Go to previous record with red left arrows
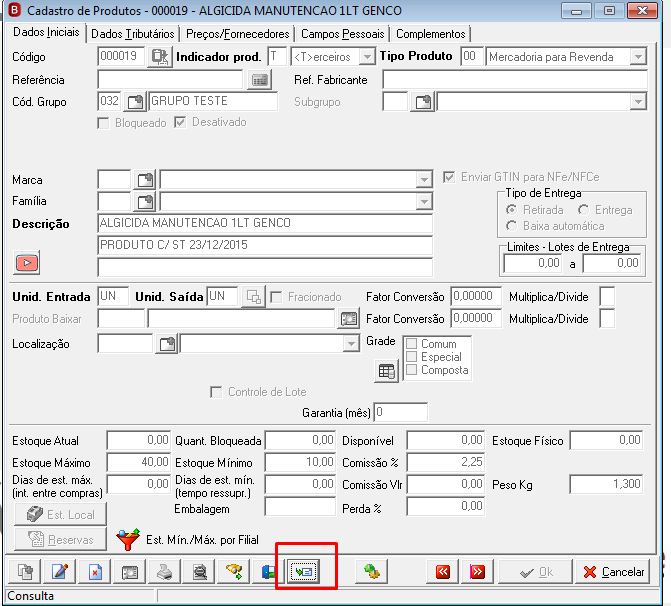671x606 pixels. pyautogui.click(x=443, y=572)
